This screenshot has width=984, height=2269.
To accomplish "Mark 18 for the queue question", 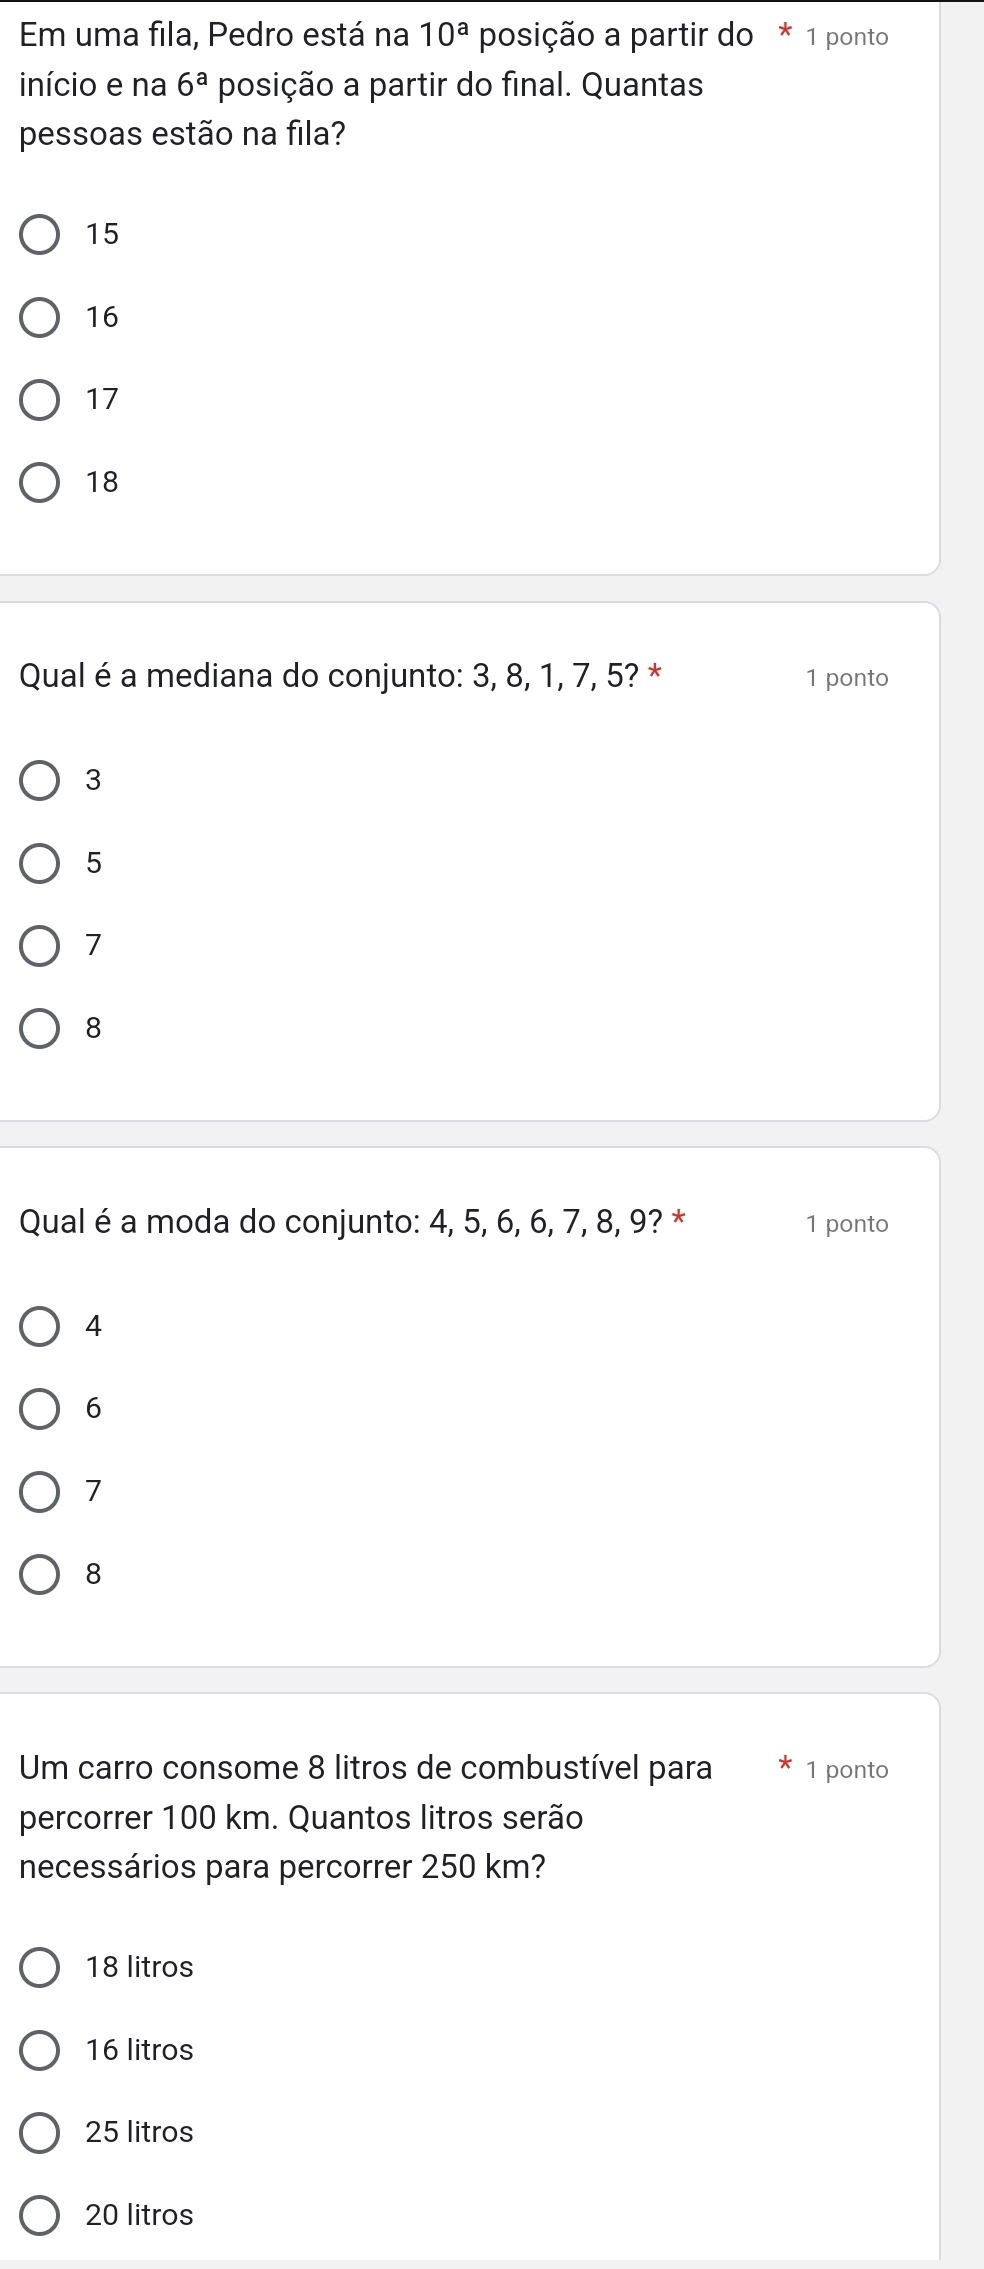I will (x=40, y=483).
